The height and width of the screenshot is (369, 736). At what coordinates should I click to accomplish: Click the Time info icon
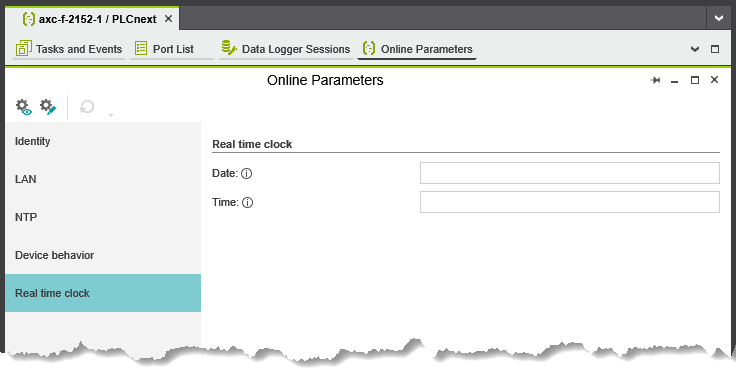(247, 203)
